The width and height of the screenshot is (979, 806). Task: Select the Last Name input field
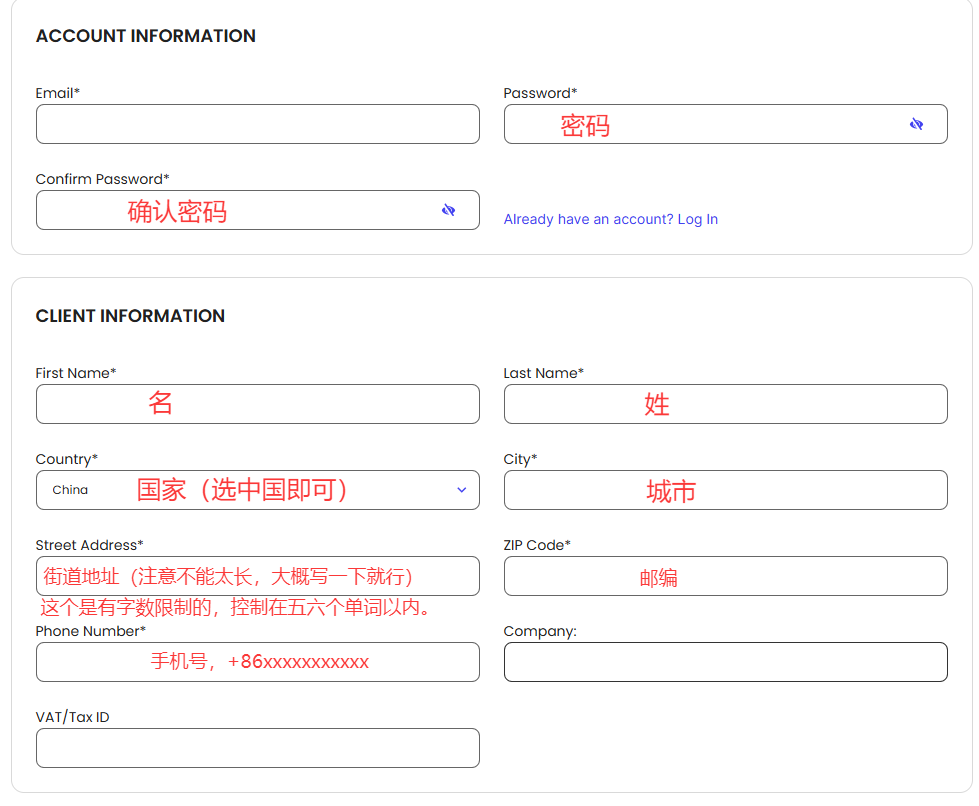click(x=726, y=404)
